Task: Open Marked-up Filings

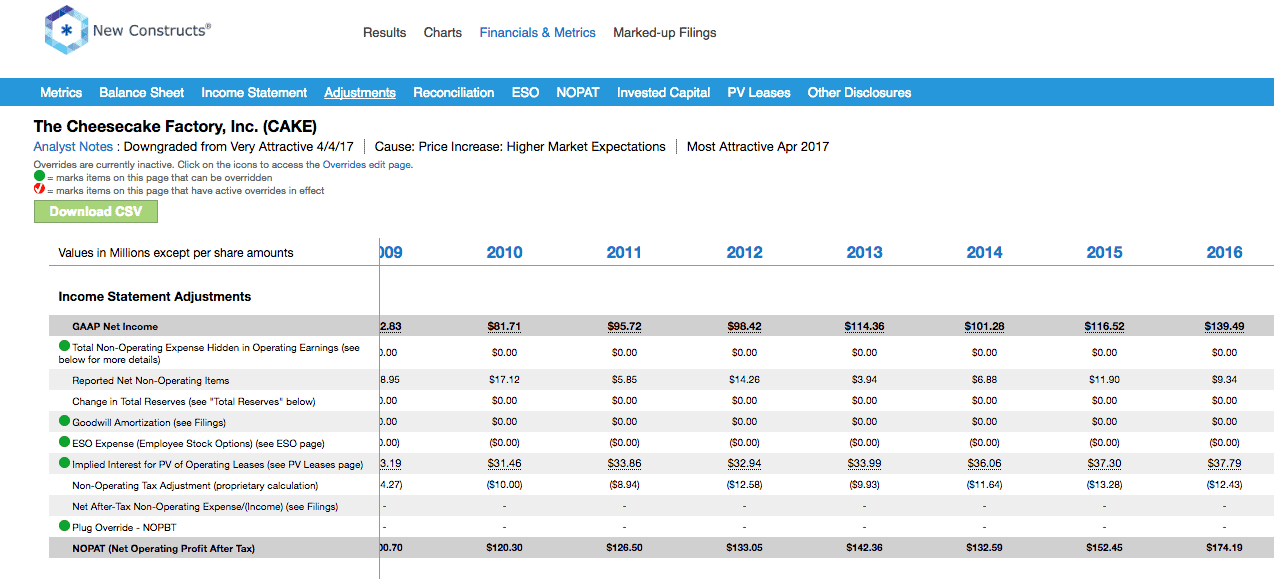Action: (665, 33)
